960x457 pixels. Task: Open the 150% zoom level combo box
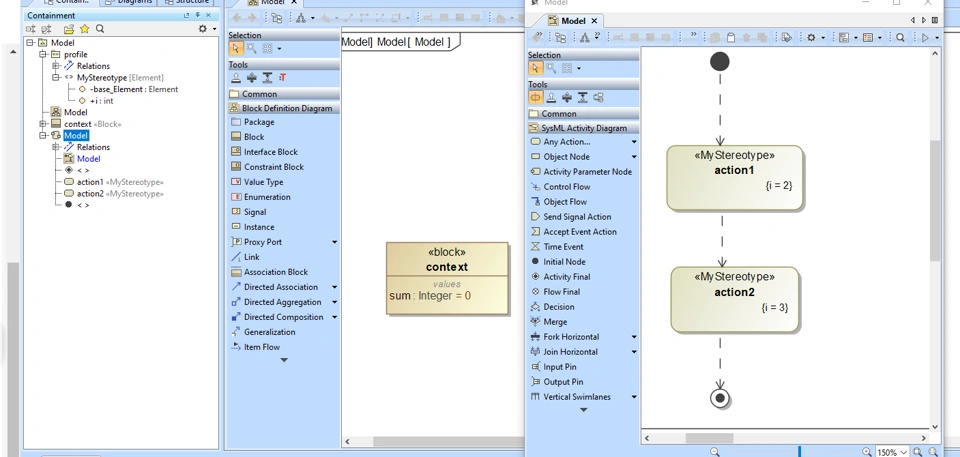[x=893, y=452]
